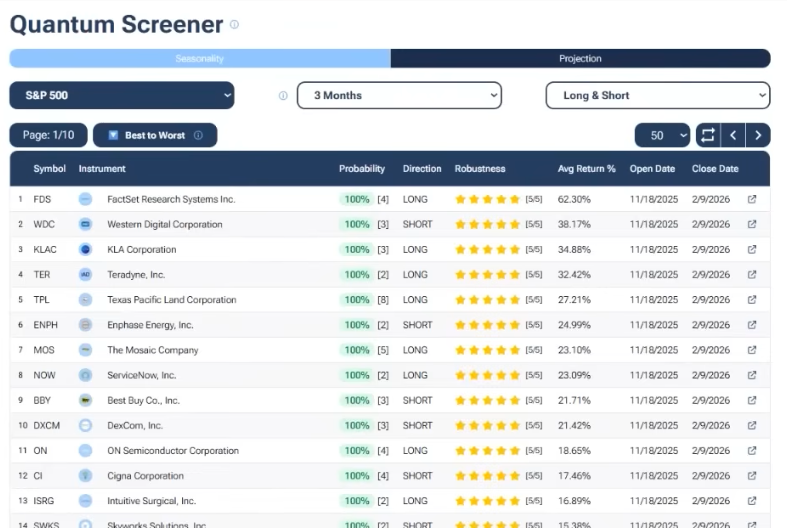Switch to the Projection tab
787x528 pixels.
(580, 59)
